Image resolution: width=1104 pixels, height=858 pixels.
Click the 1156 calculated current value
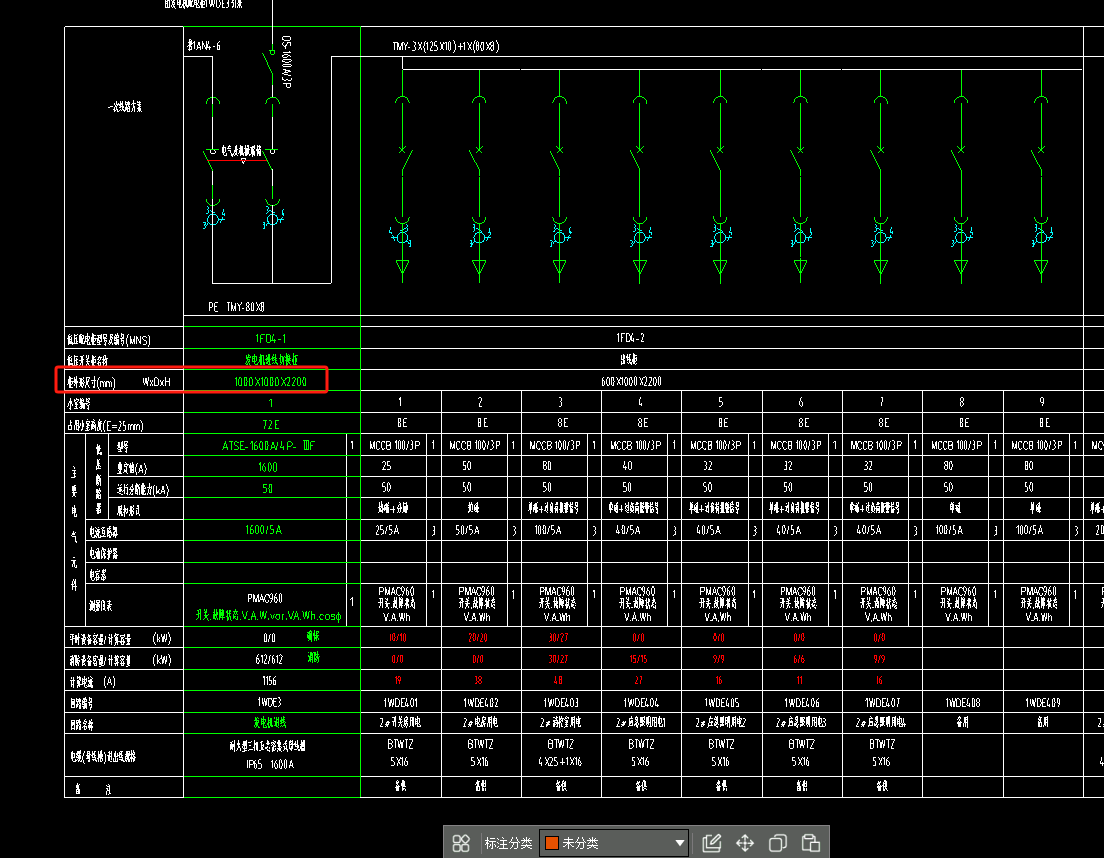pyautogui.click(x=269, y=681)
